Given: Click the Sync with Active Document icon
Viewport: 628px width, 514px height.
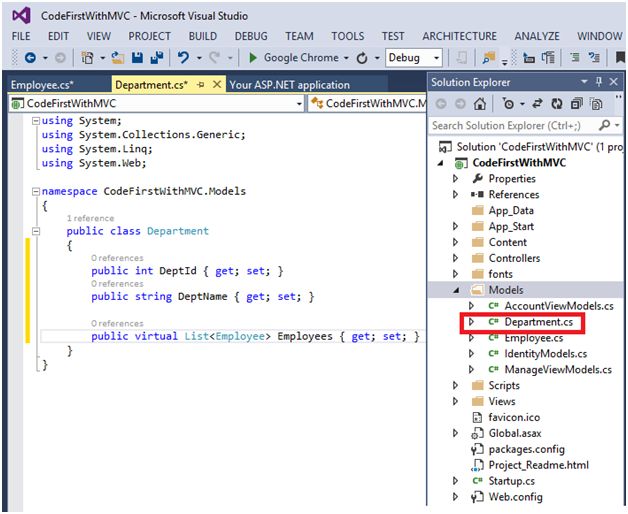Looking at the screenshot, I should point(537,104).
